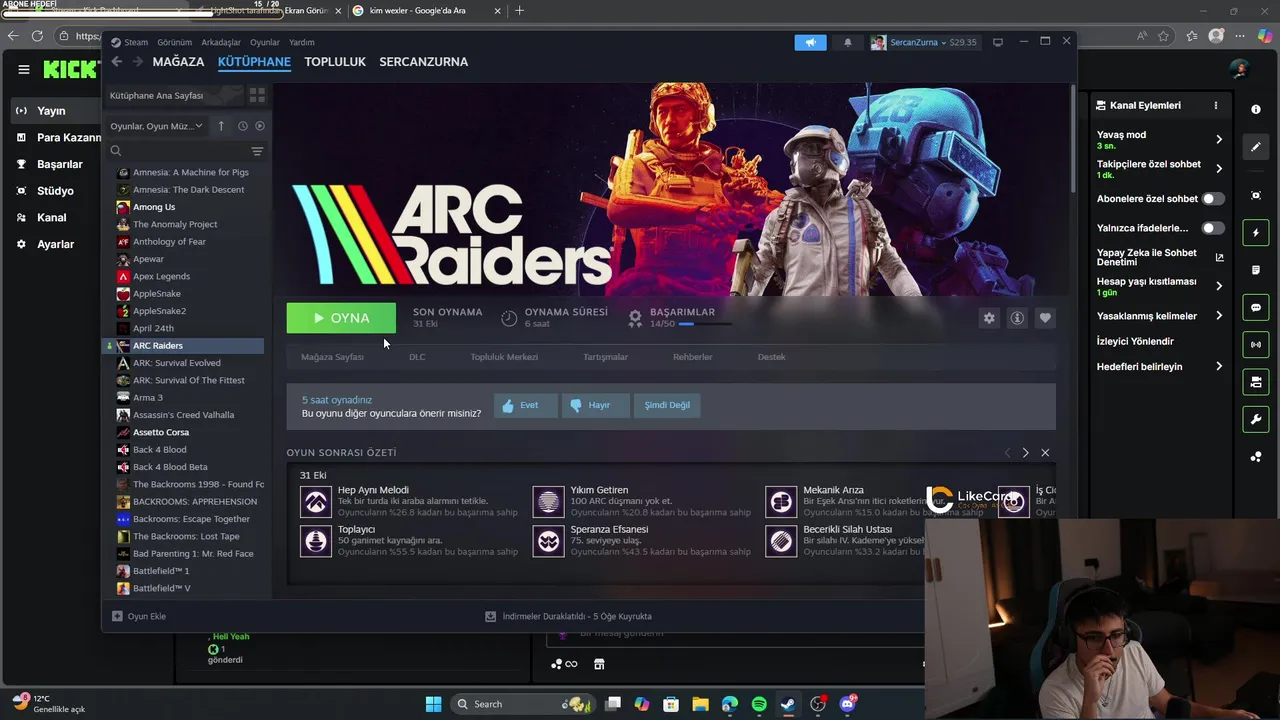Close the Oyun Sonrası Özeti section
This screenshot has height=720, width=1280.
1045,453
